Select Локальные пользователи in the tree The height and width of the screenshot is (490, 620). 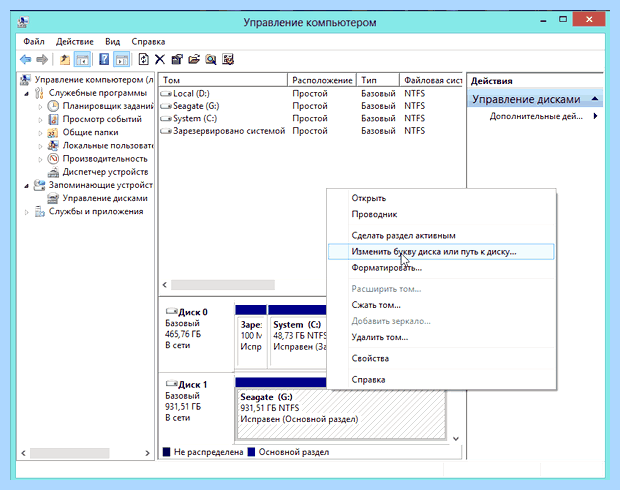point(108,146)
